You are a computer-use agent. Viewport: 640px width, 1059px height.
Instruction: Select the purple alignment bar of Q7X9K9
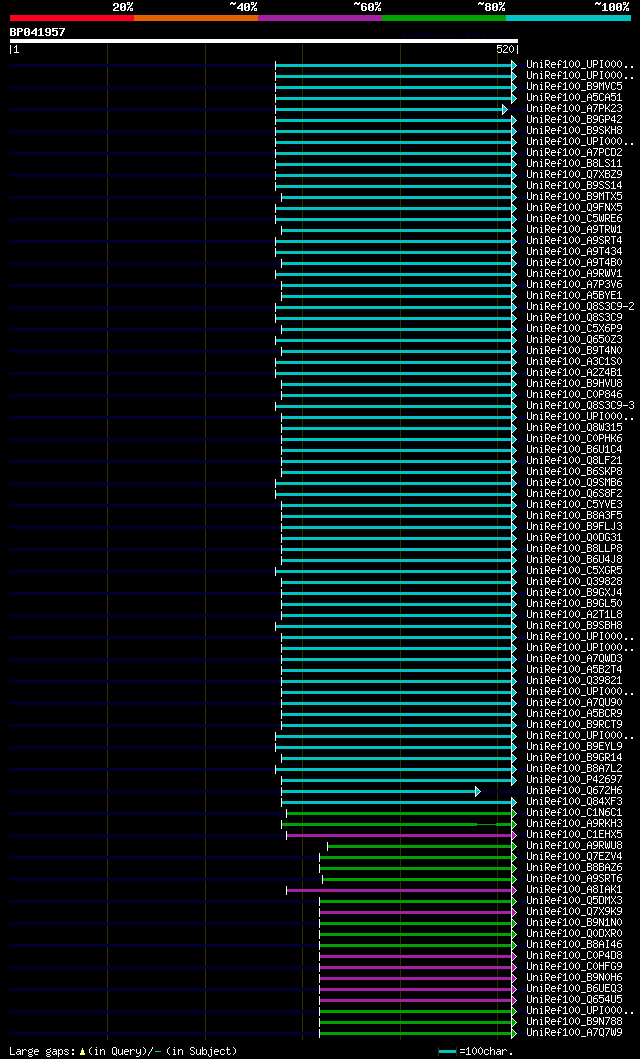(x=419, y=912)
